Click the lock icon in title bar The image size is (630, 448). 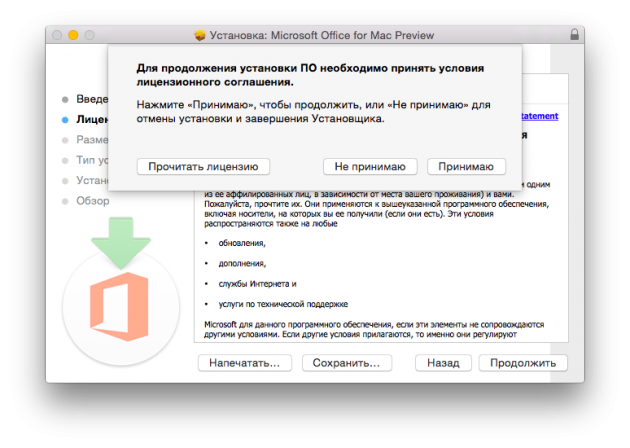[575, 34]
